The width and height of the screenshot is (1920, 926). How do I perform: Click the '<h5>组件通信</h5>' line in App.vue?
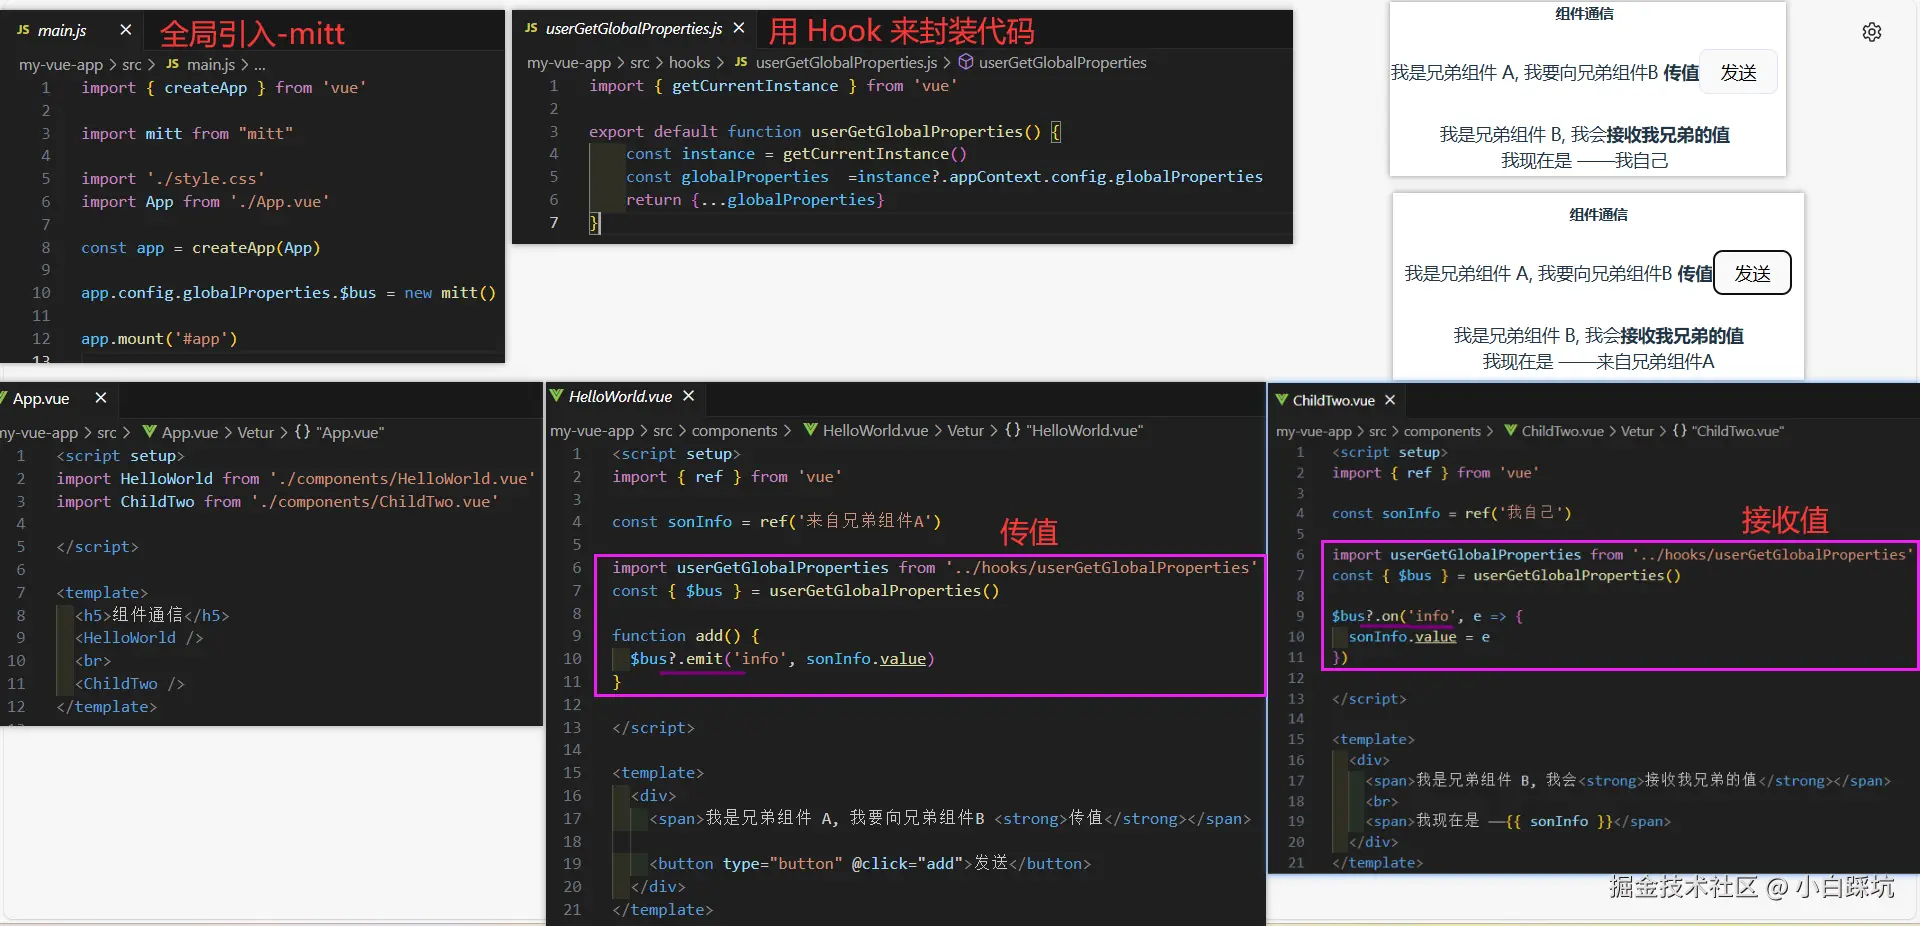[152, 615]
